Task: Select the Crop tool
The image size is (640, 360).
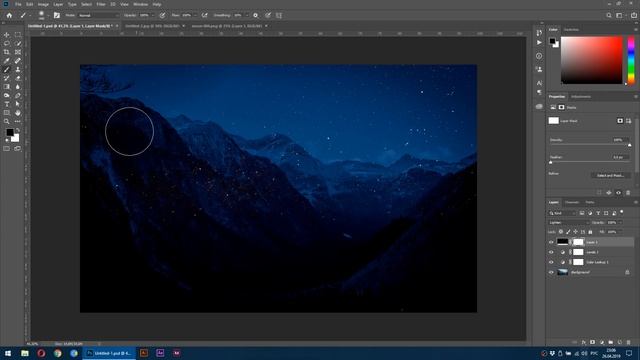Action: pyautogui.click(x=7, y=52)
